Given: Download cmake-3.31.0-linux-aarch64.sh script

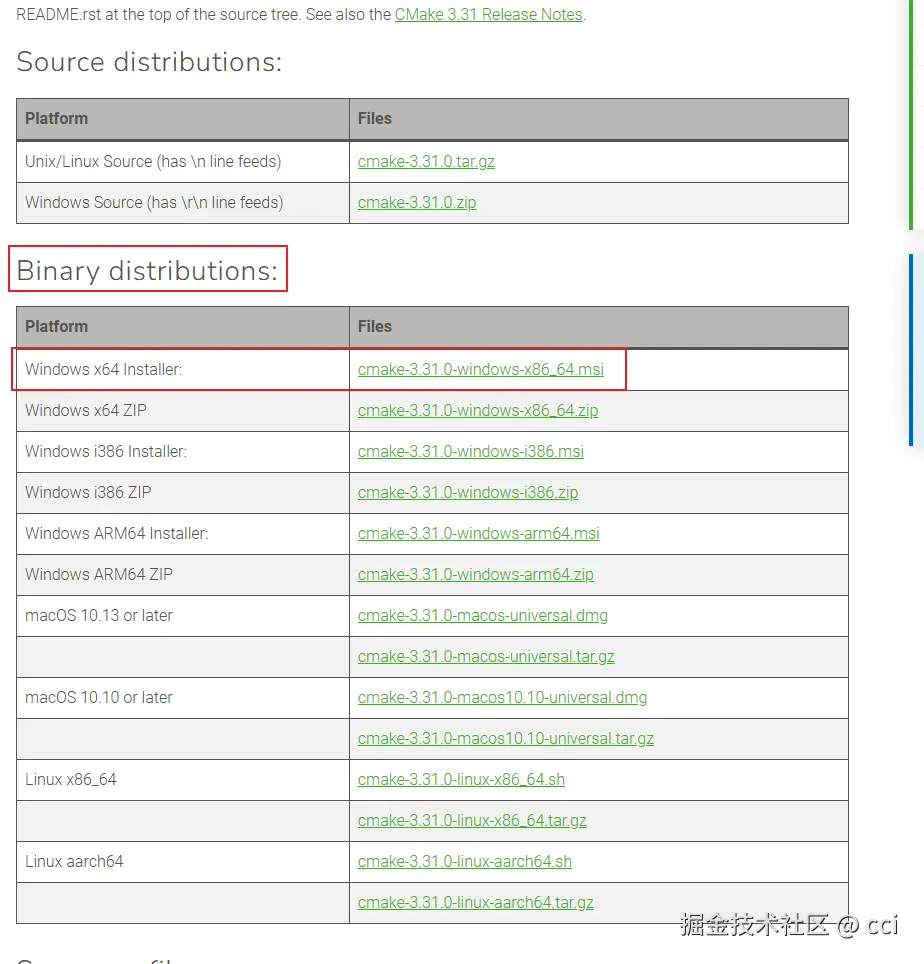Looking at the screenshot, I should tap(465, 861).
